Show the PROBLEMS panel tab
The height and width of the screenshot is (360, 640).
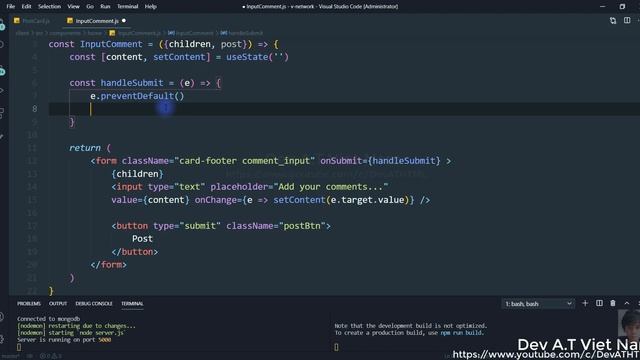(29, 304)
